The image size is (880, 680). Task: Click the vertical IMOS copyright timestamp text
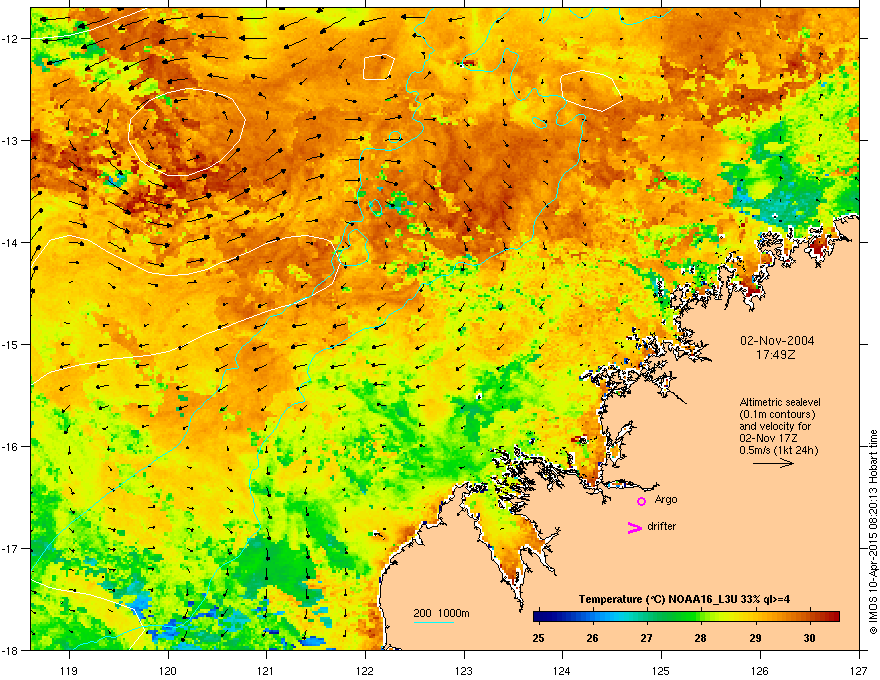[873, 532]
